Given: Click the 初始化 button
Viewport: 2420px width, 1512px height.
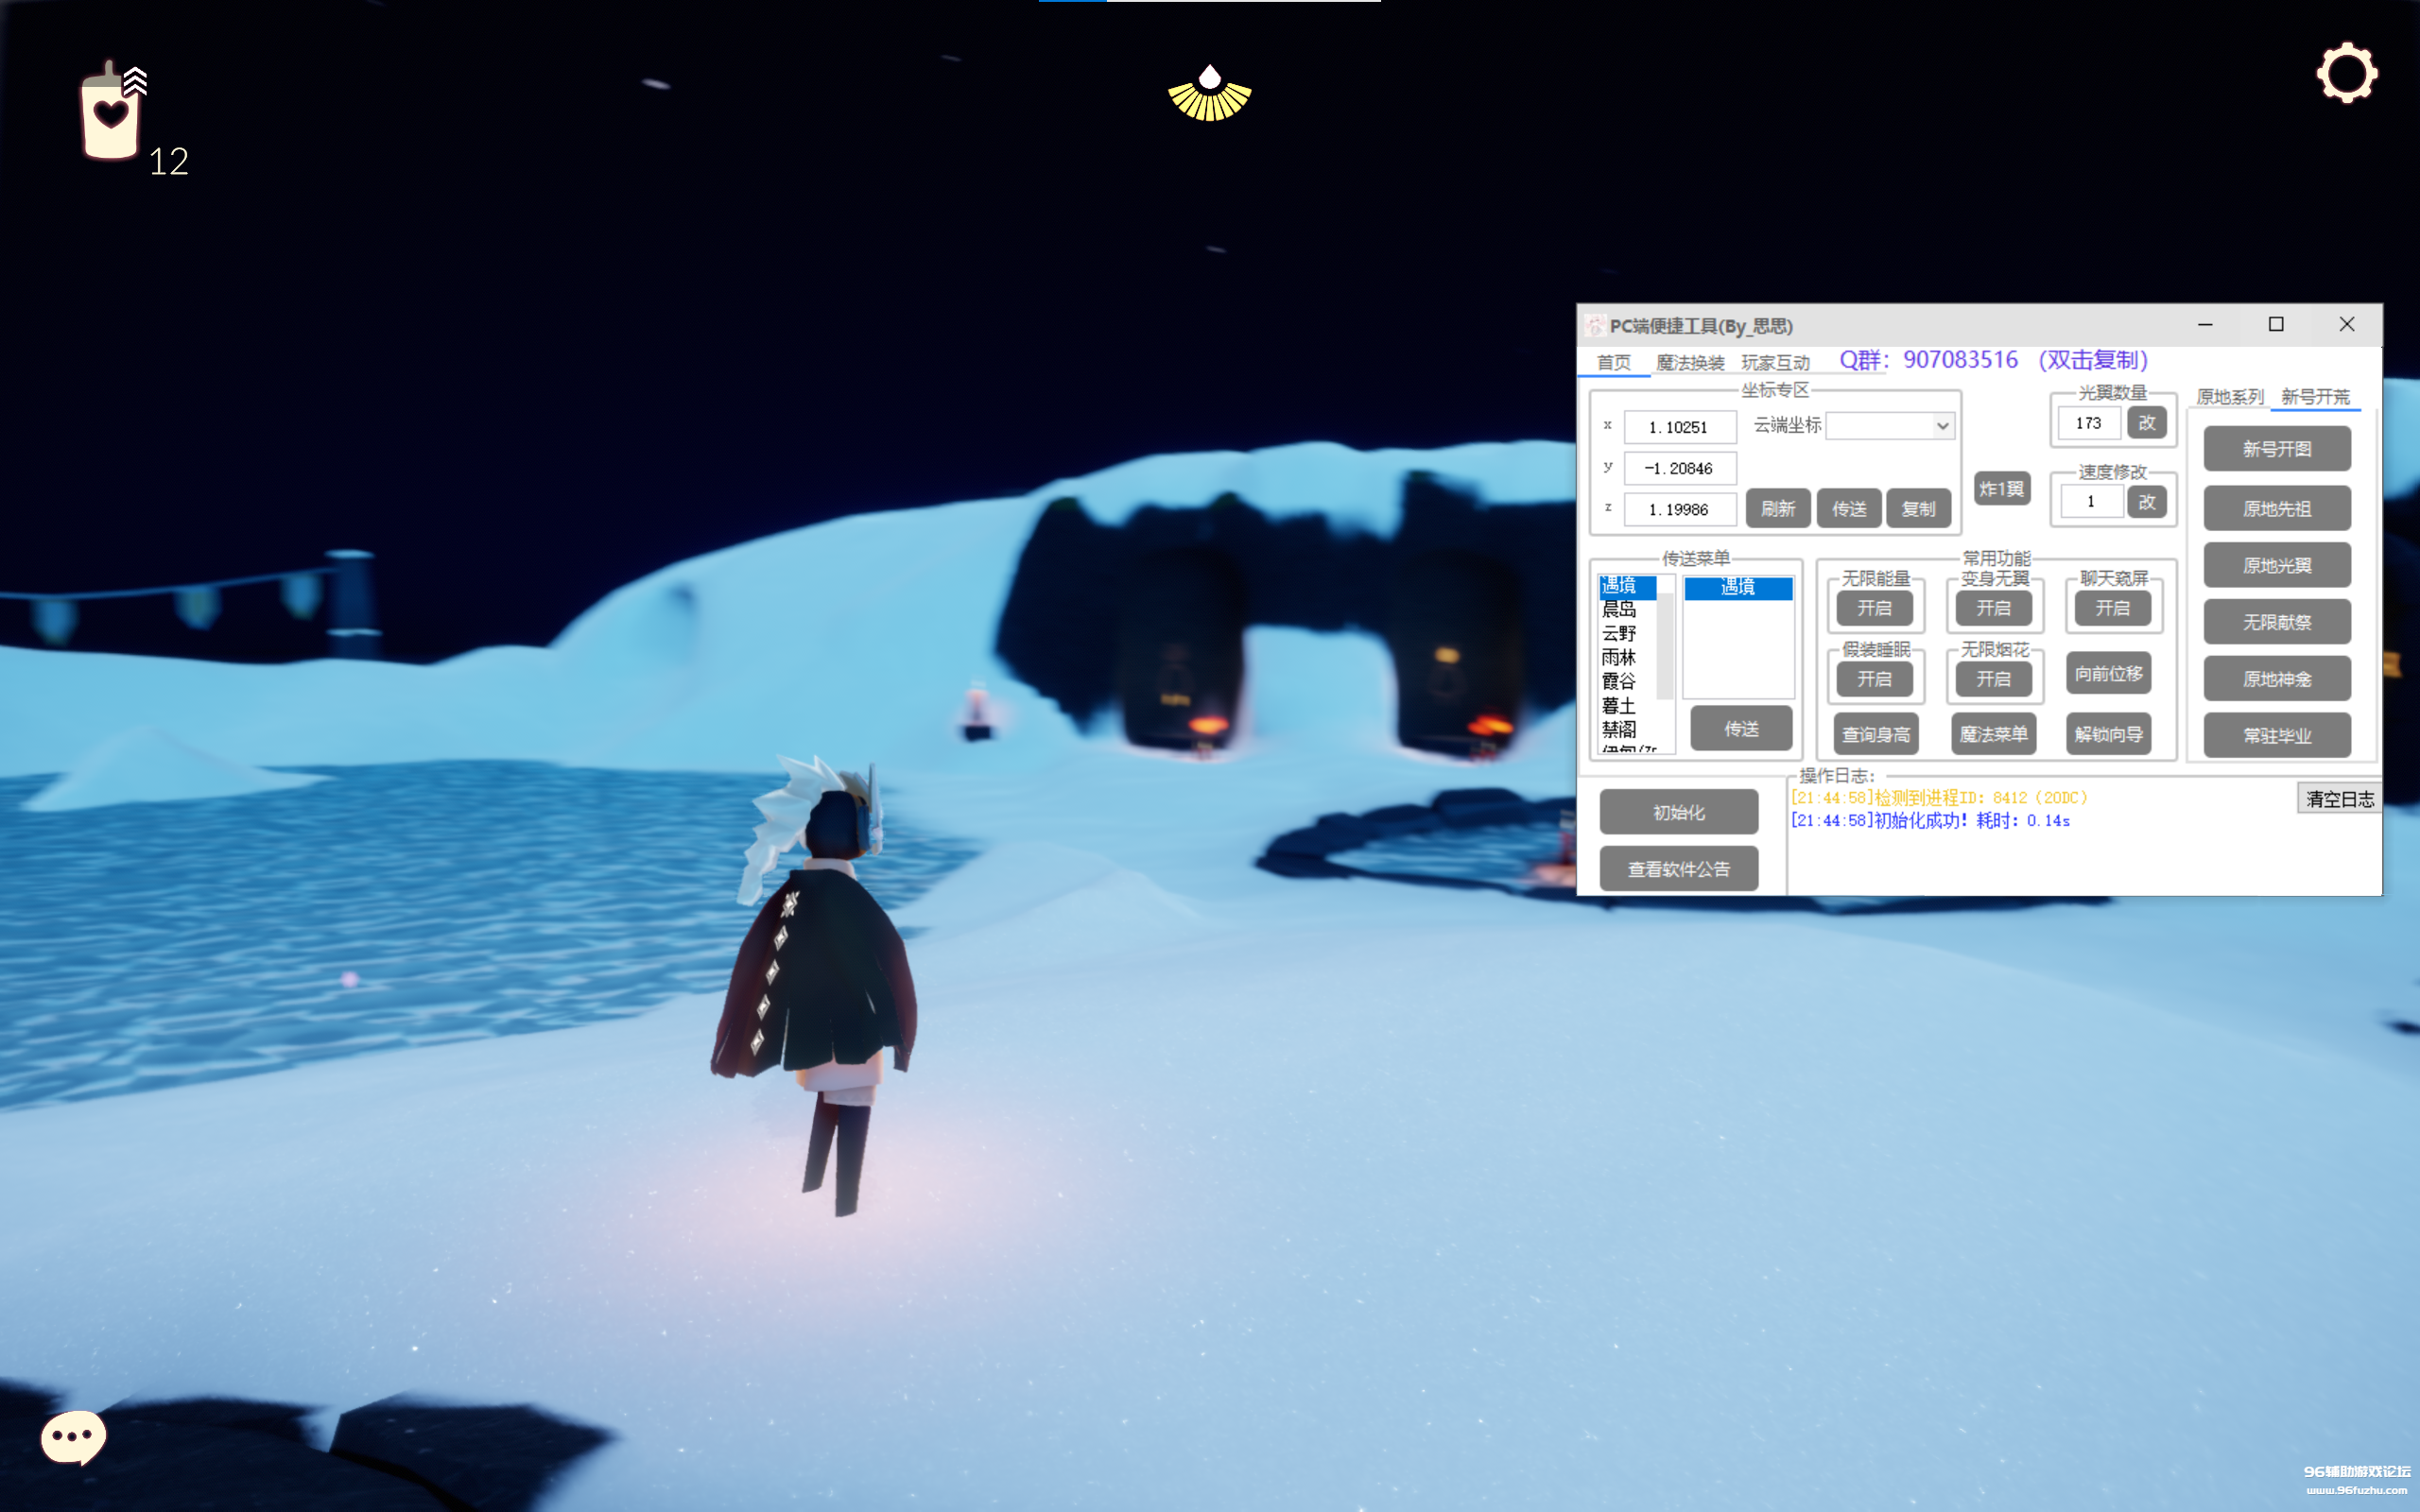Looking at the screenshot, I should pyautogui.click(x=1678, y=812).
